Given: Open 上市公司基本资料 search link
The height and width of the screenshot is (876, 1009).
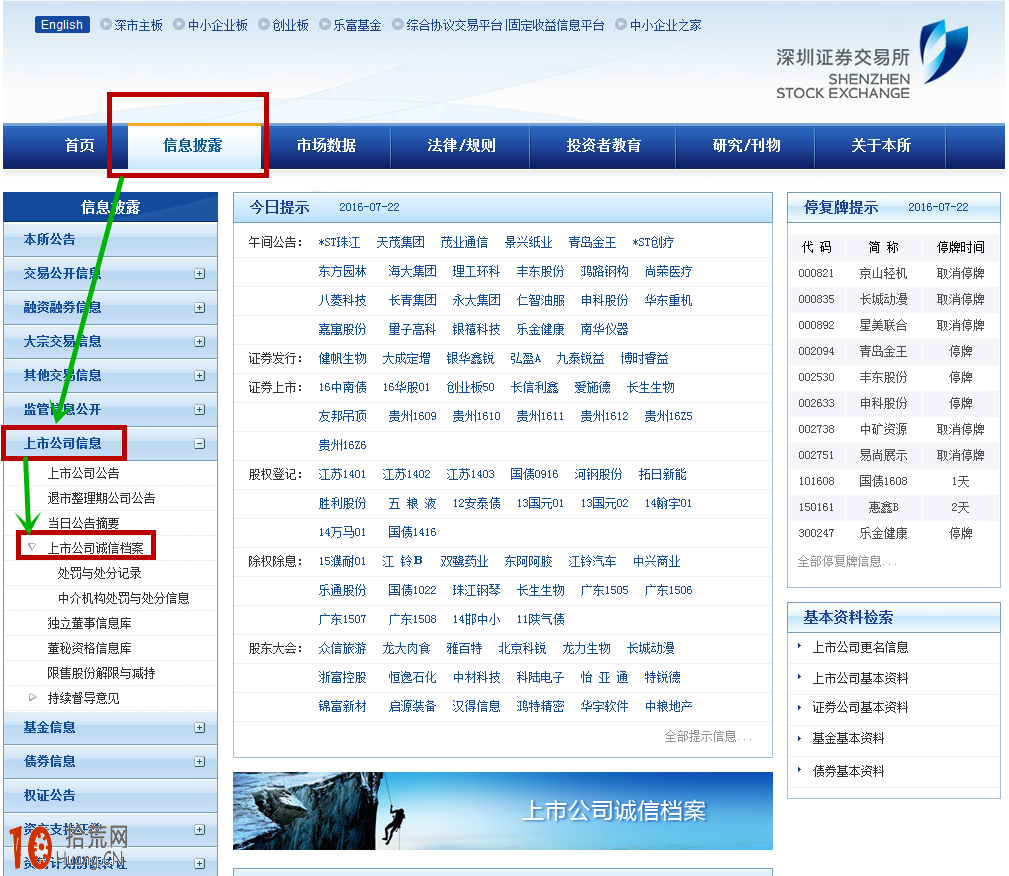Looking at the screenshot, I should pyautogui.click(x=860, y=678).
